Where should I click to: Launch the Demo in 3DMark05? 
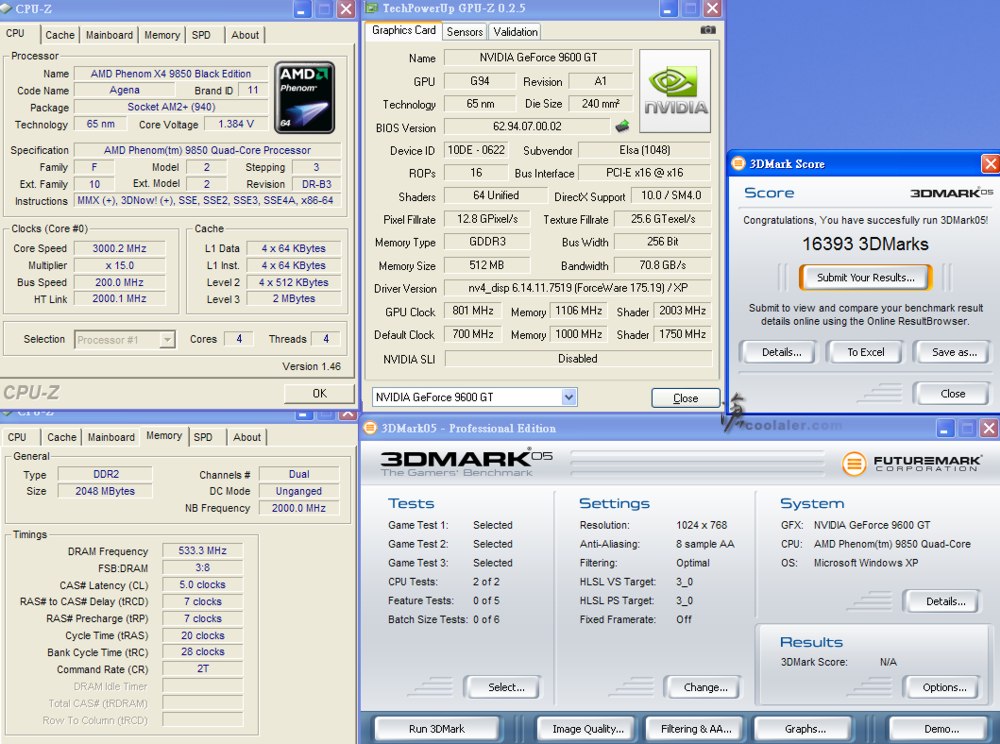click(941, 729)
